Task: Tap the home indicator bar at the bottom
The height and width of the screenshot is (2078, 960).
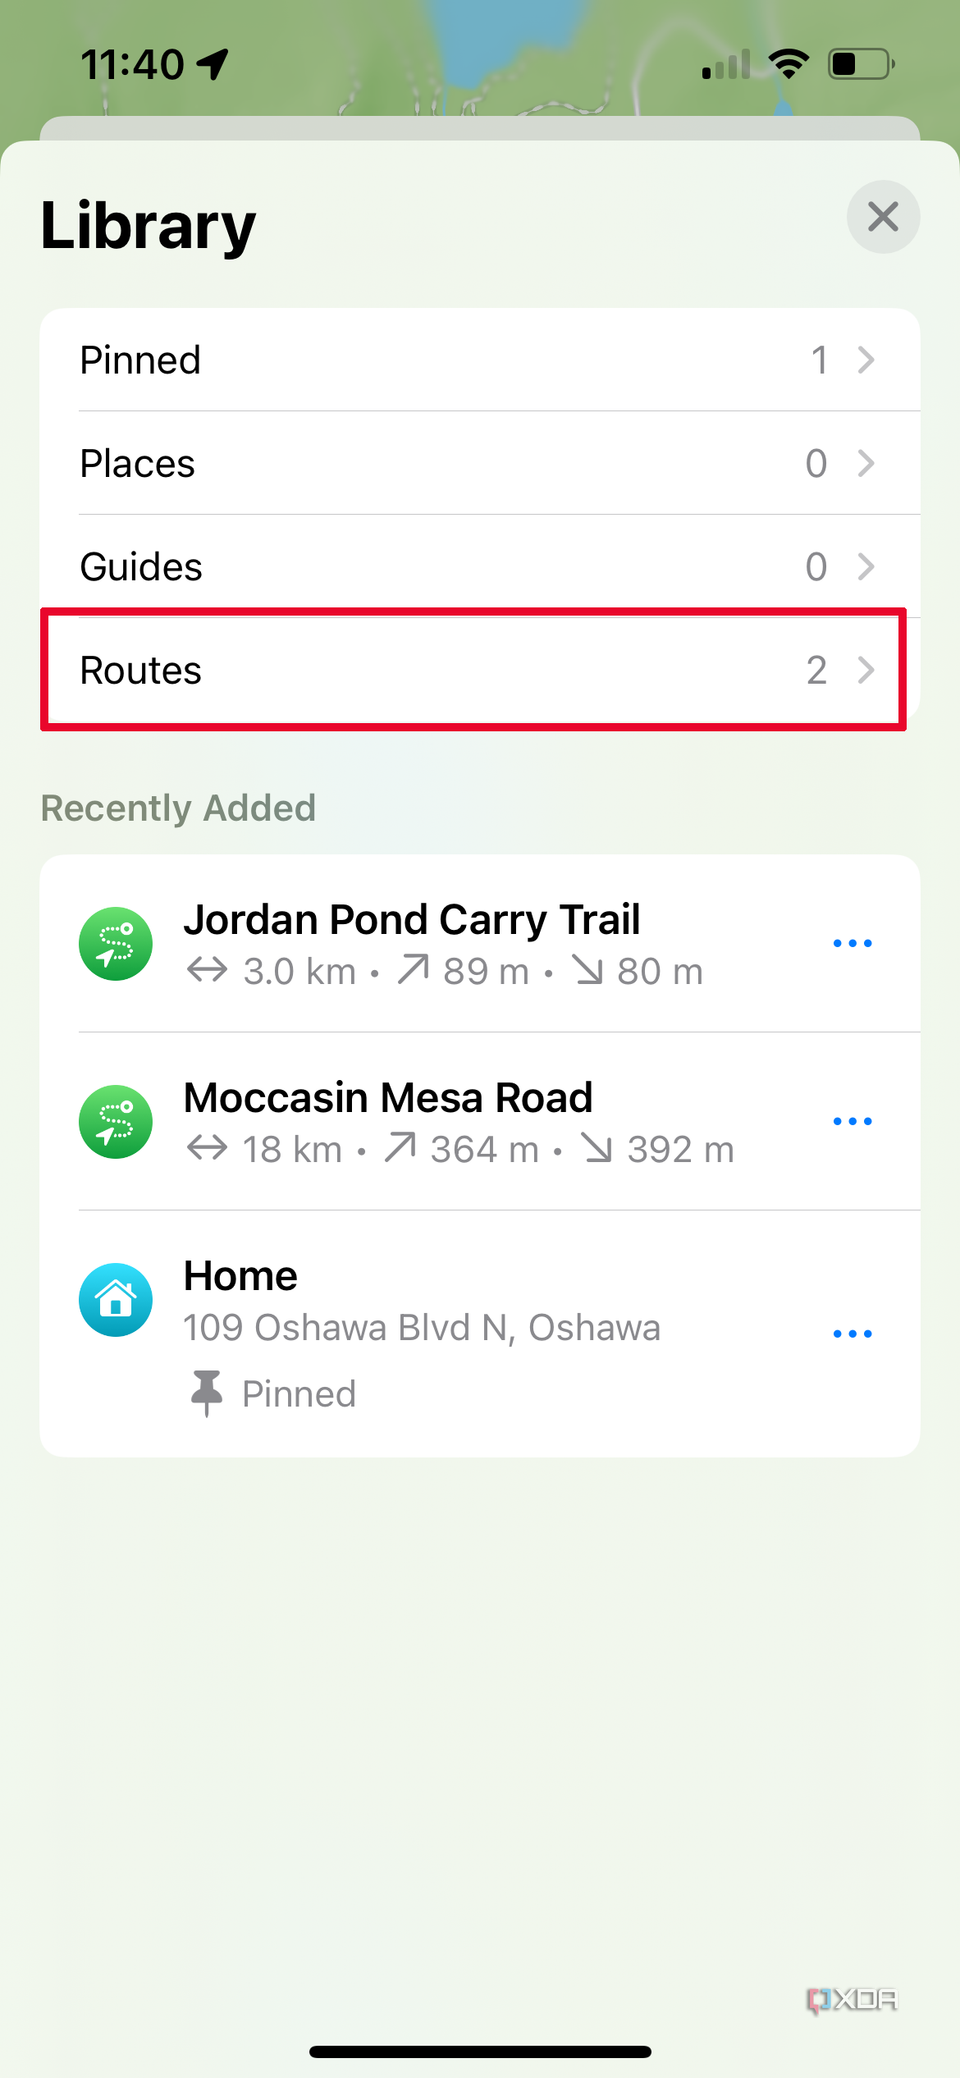Action: point(480,2048)
